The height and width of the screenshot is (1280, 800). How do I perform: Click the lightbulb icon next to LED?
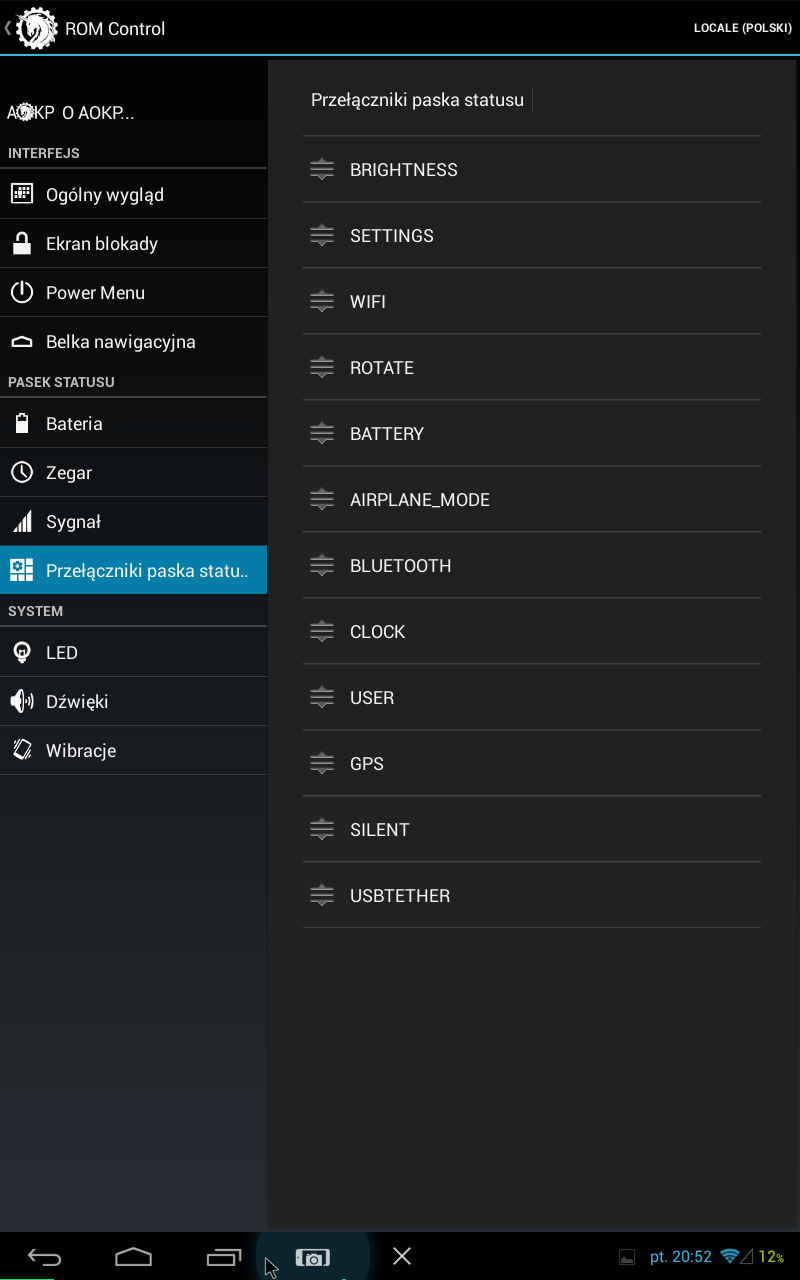point(21,652)
